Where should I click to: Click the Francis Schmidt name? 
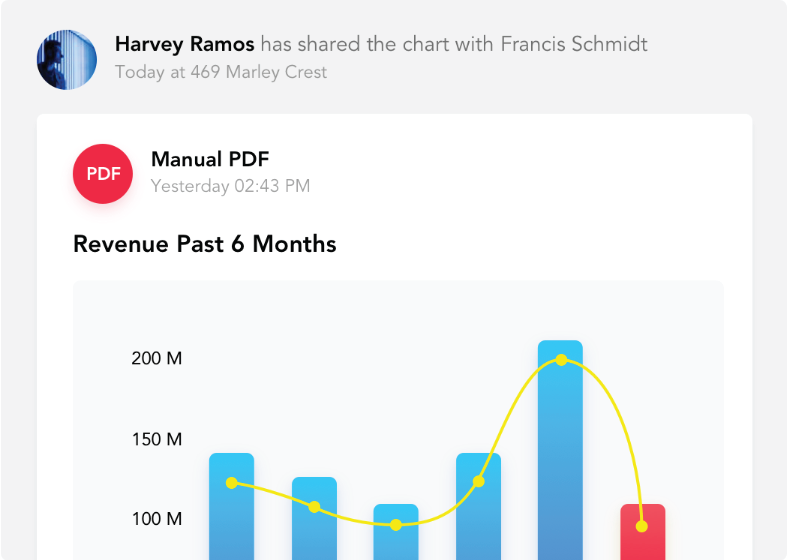(x=574, y=44)
